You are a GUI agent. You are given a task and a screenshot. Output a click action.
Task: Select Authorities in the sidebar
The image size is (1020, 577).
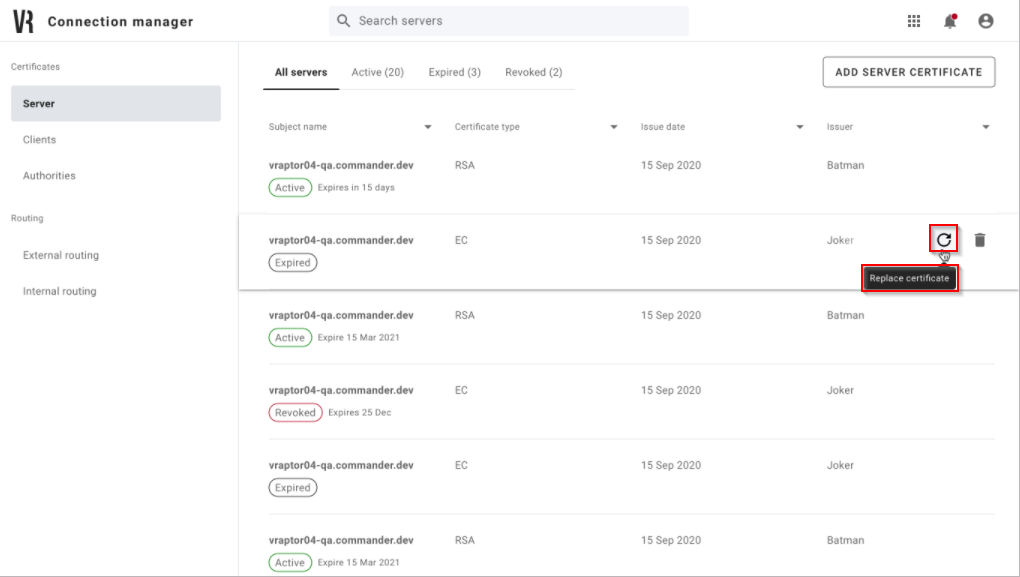point(47,175)
